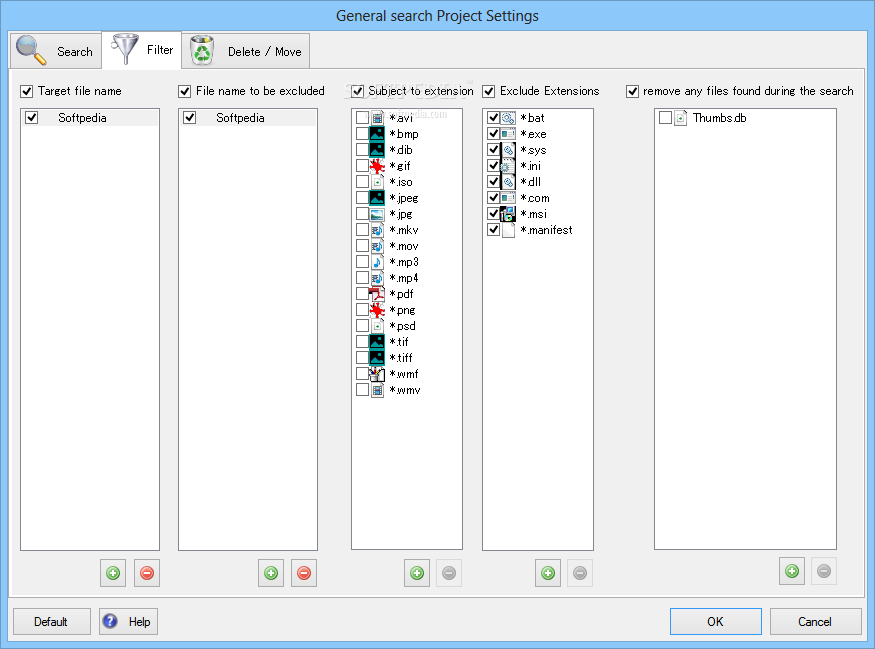Select the *.iso extension row

click(407, 182)
